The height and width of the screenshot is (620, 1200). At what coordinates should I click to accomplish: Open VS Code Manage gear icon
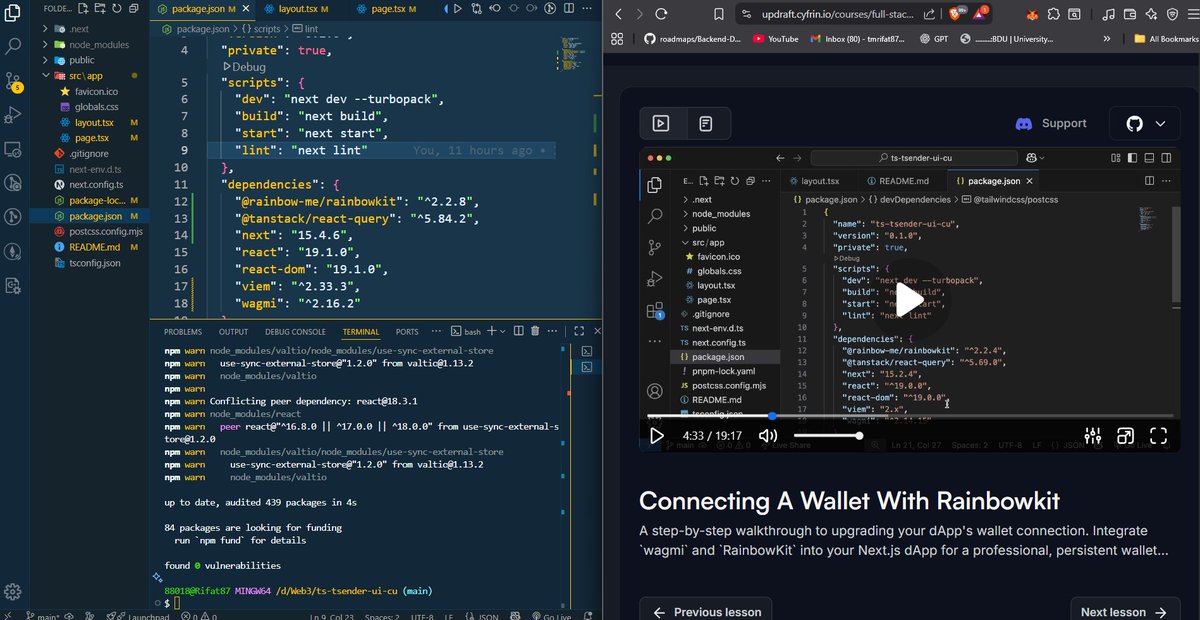coord(13,592)
